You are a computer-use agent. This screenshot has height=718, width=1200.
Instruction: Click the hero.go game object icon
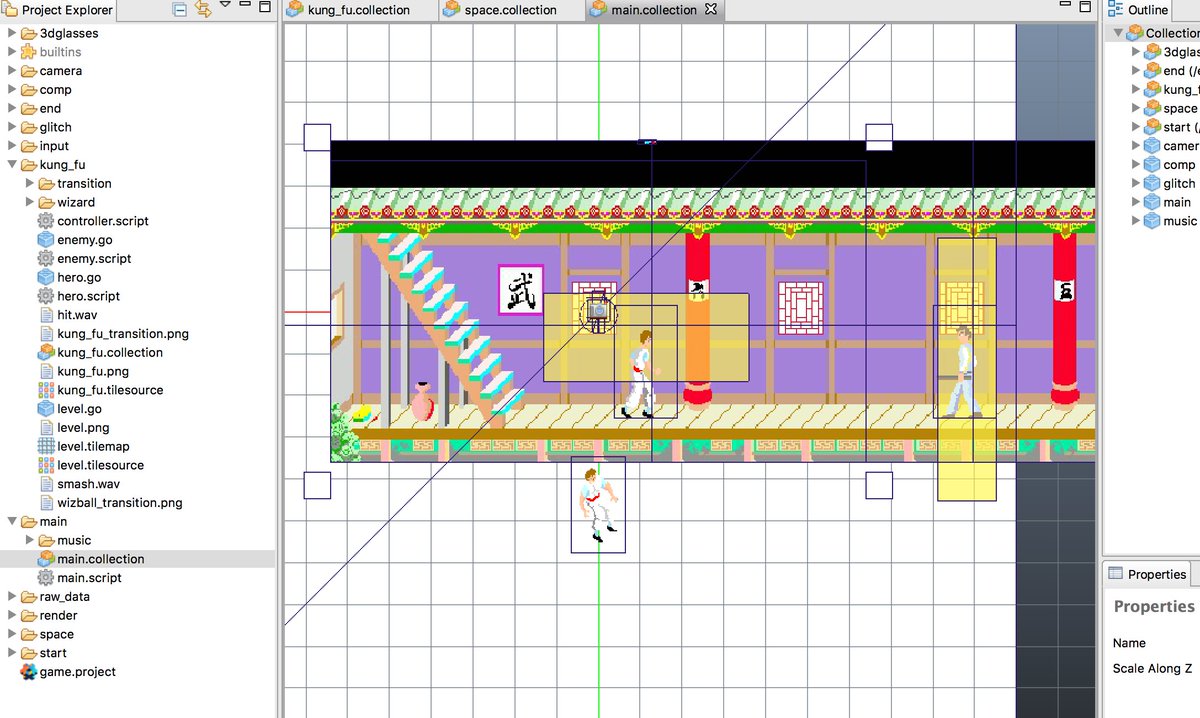coord(46,277)
